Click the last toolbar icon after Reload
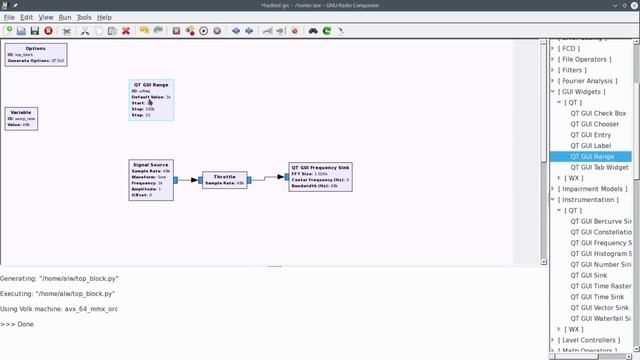Screen dimensions: 640x360 [340, 31]
